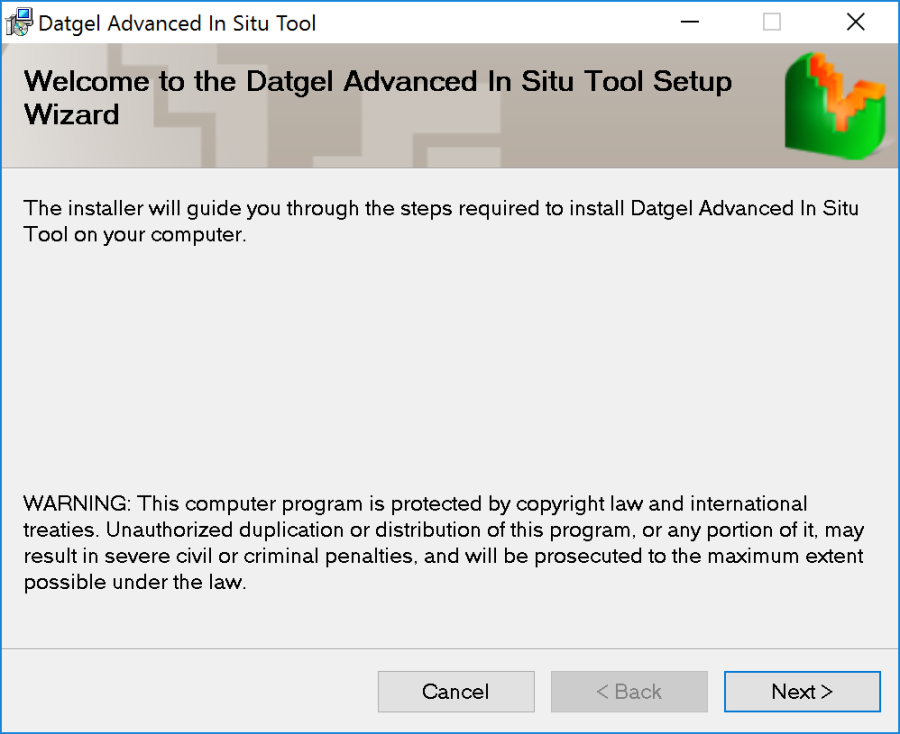Image resolution: width=900 pixels, height=734 pixels.
Task: Click the disabled Back button
Action: [629, 691]
